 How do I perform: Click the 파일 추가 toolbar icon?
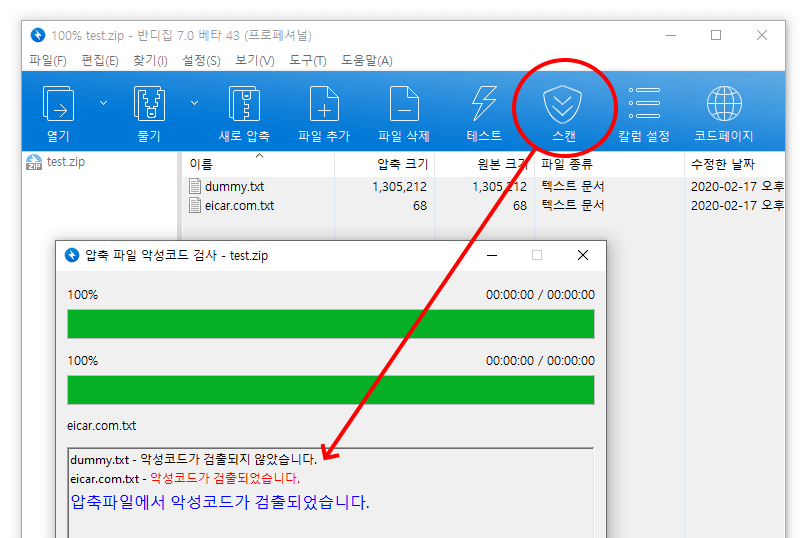pyautogui.click(x=324, y=103)
